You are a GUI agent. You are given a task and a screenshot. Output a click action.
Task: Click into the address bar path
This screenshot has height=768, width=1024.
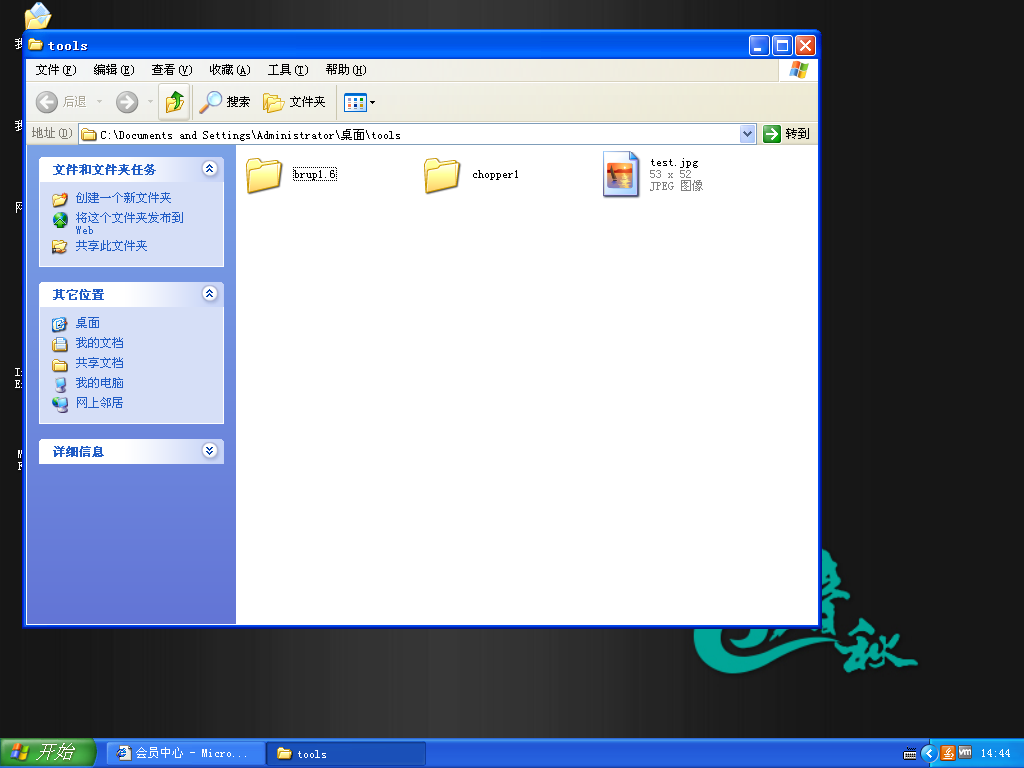click(418, 135)
